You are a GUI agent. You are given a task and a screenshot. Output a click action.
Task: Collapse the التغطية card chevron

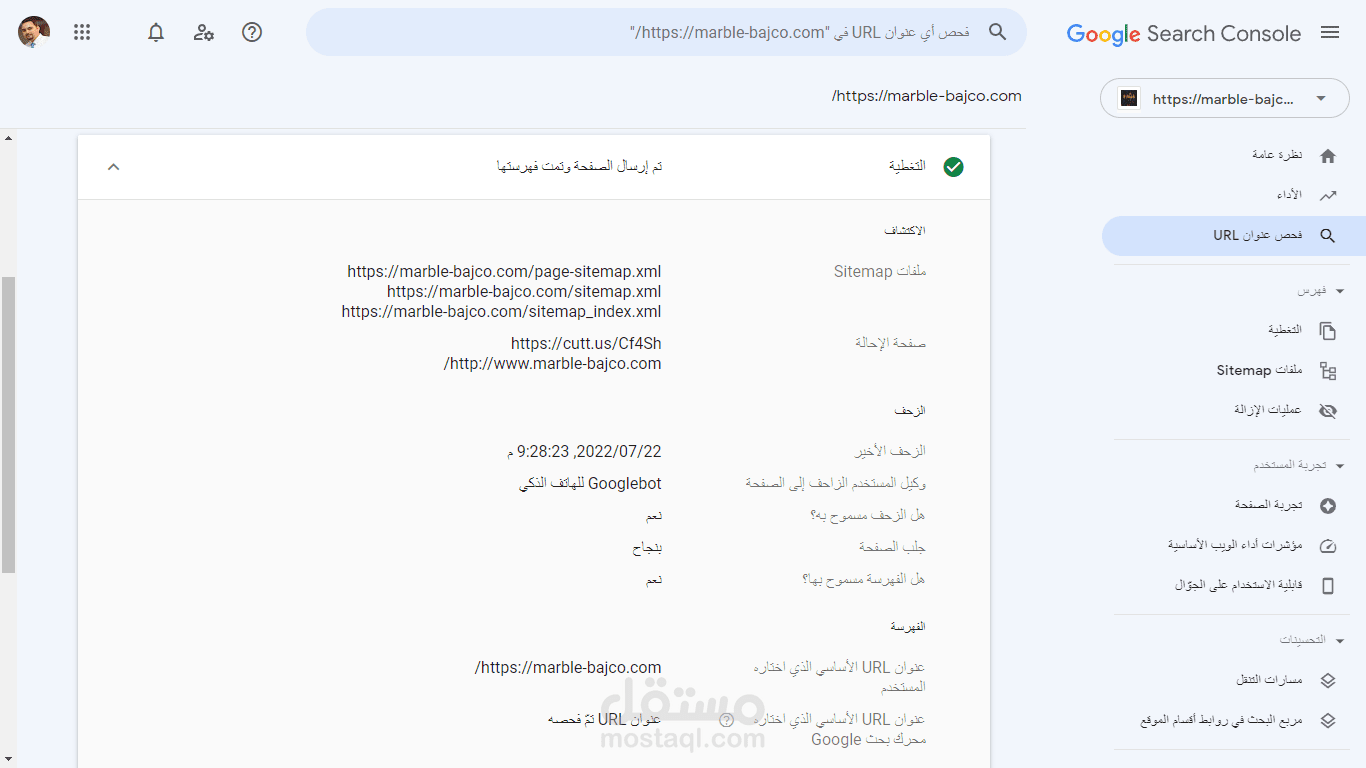pos(114,167)
